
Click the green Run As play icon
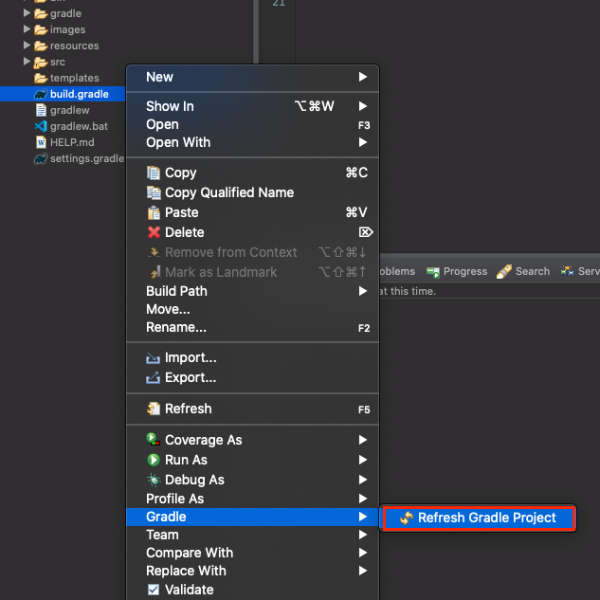coord(153,460)
